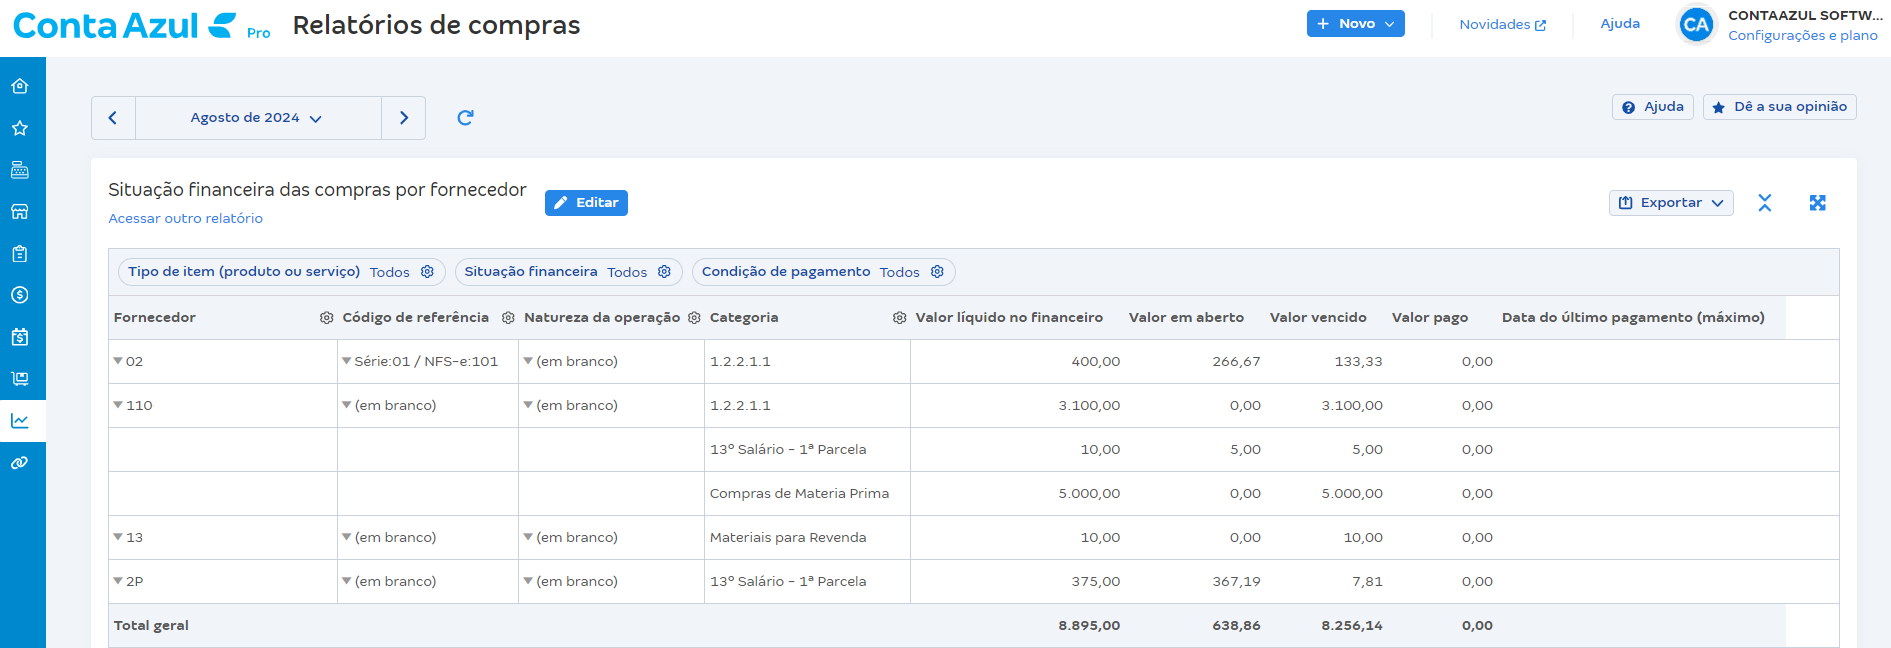The width and height of the screenshot is (1891, 648).
Task: Open Ajuda in top header
Action: coord(1620,24)
